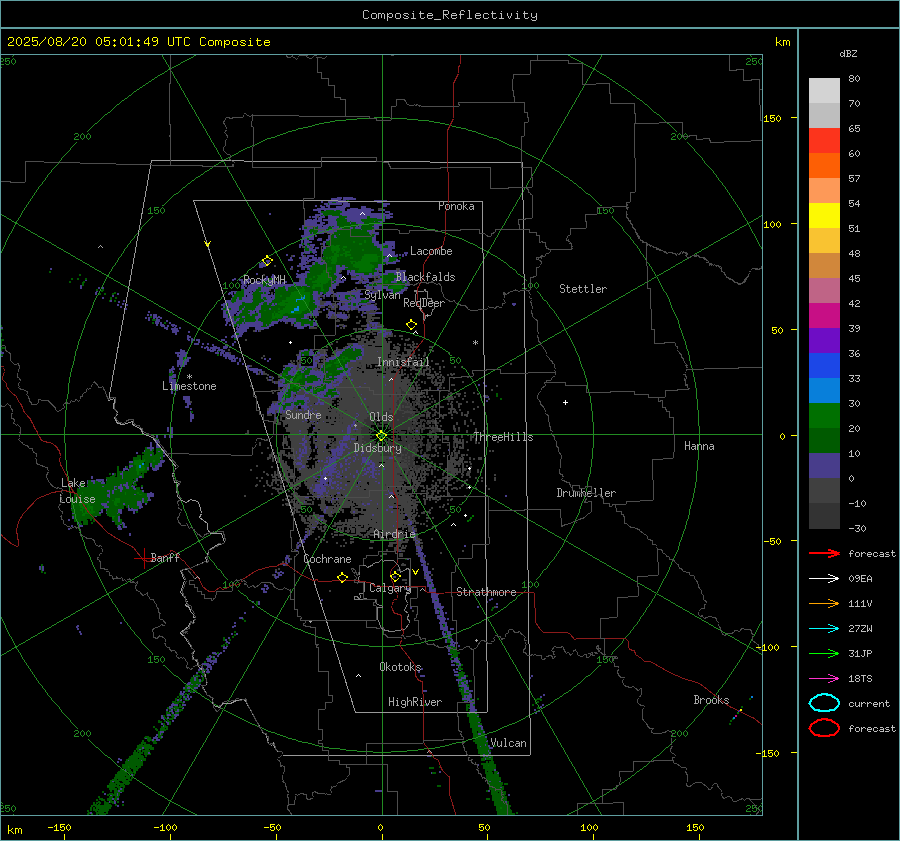This screenshot has width=900, height=841.
Task: Click the Sylvan label
Action: click(382, 295)
